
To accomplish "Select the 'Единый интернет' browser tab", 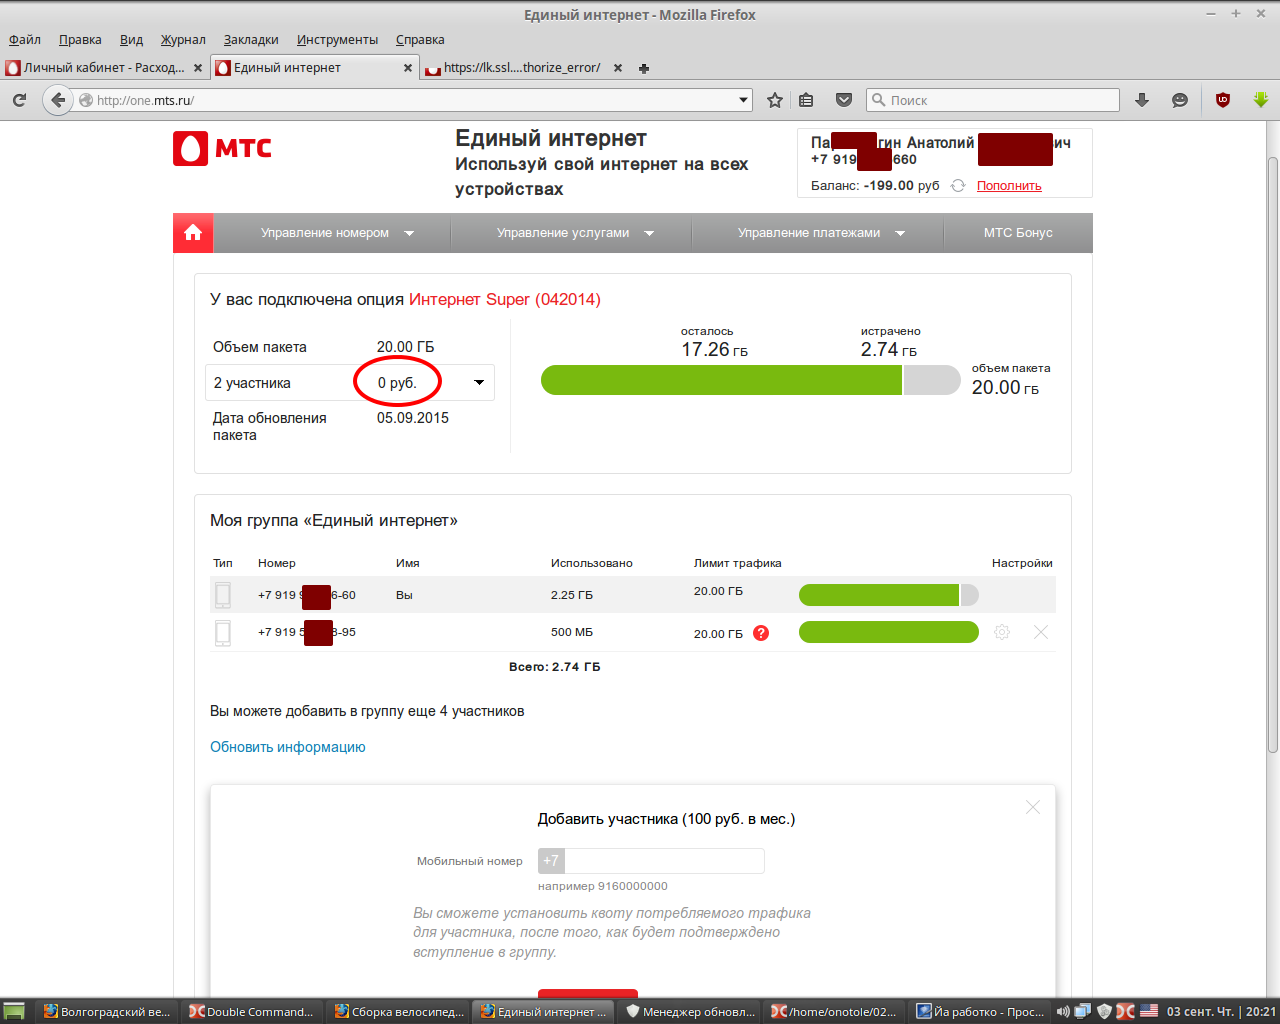I will click(315, 68).
